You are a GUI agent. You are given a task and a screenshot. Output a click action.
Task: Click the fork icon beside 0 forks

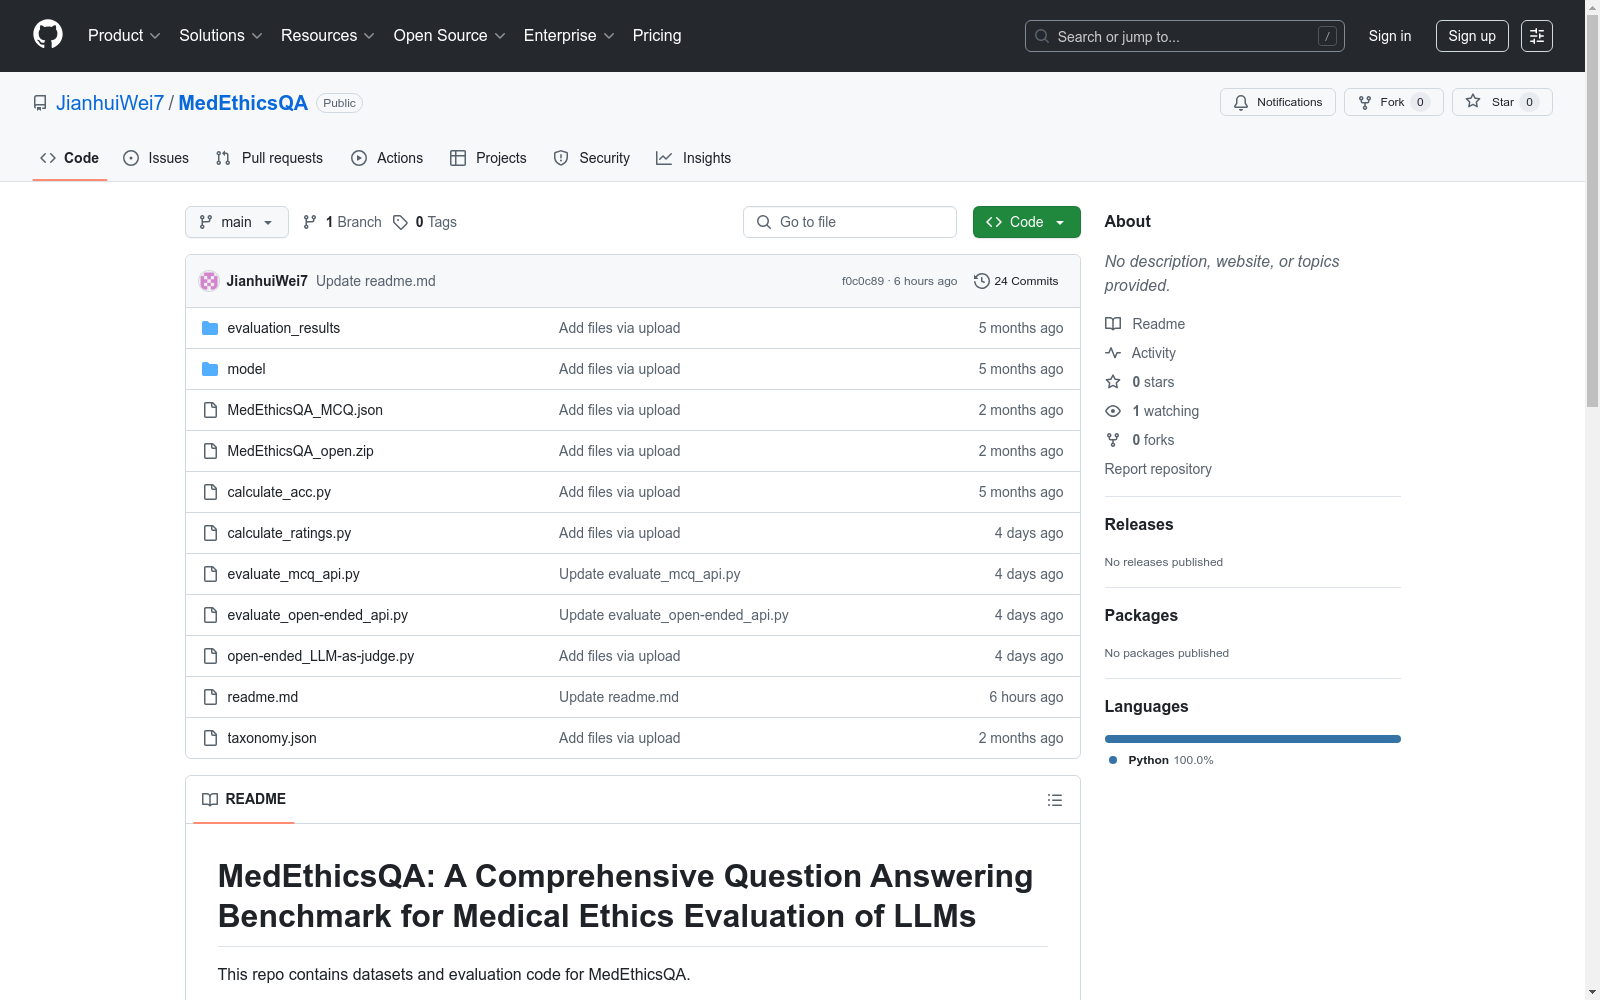(1113, 440)
